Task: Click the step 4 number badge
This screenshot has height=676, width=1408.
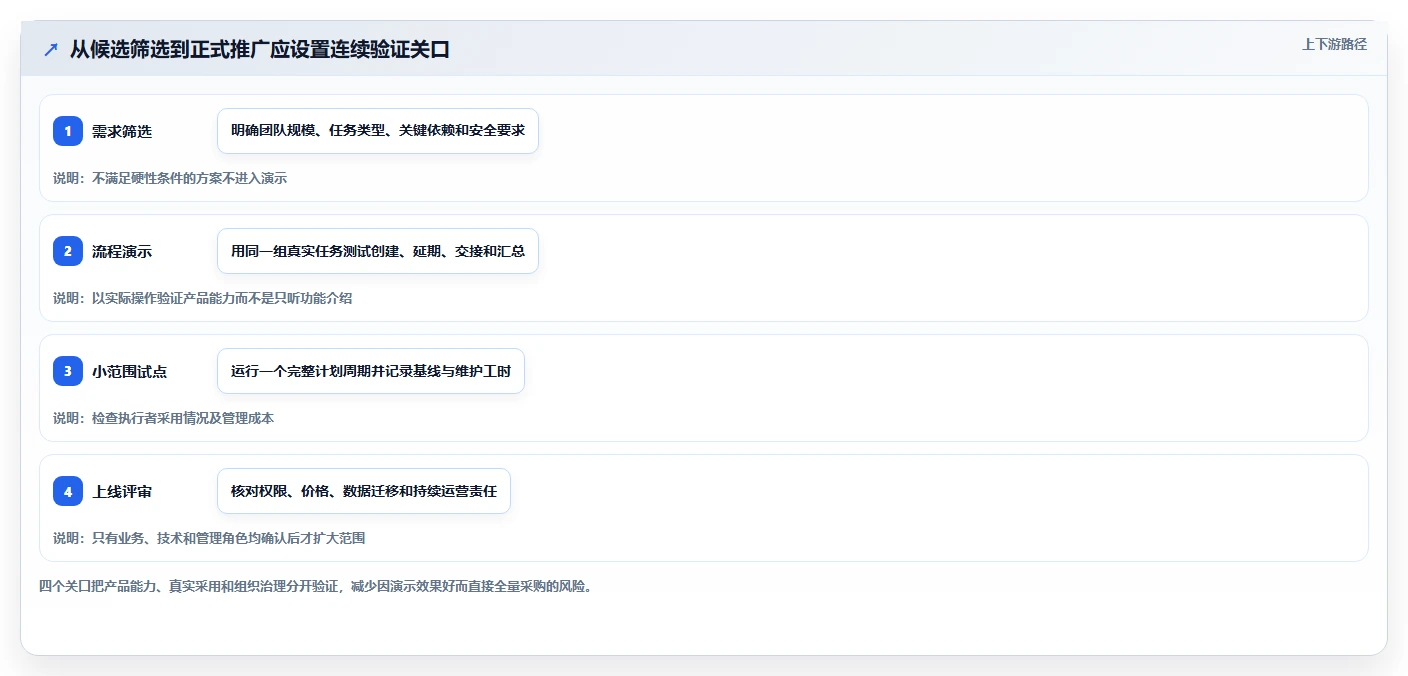Action: point(68,491)
